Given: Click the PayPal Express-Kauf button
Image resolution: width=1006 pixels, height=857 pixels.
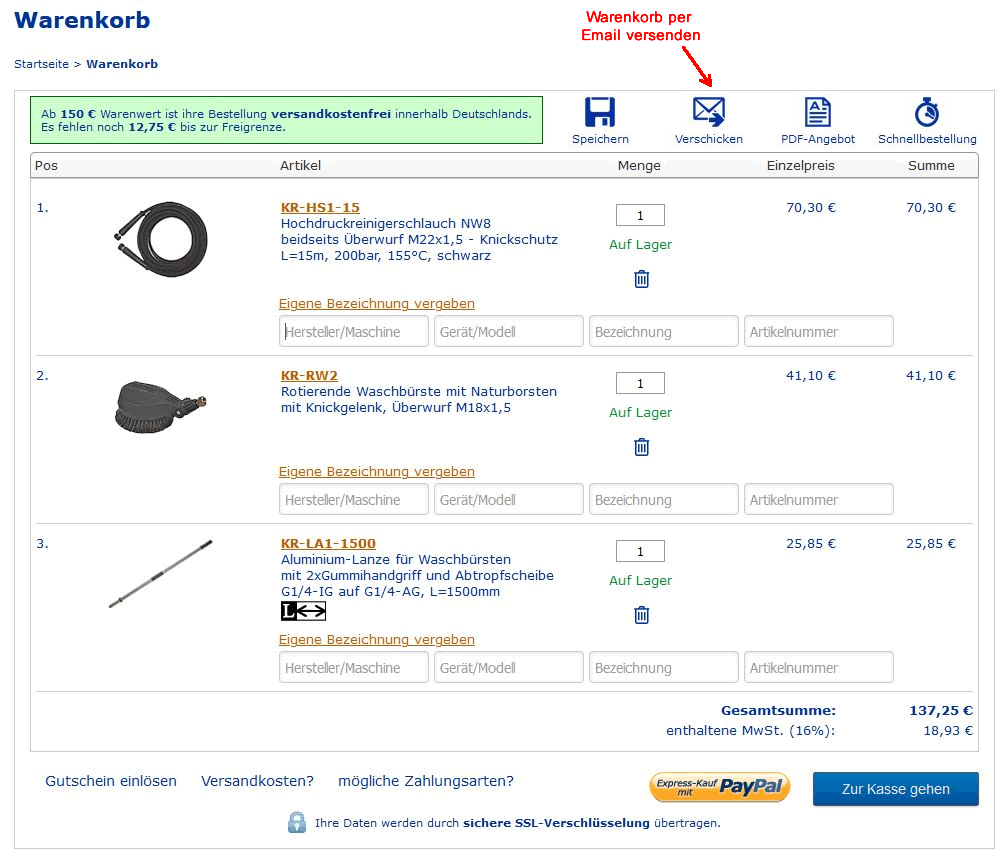Looking at the screenshot, I should tap(720, 787).
